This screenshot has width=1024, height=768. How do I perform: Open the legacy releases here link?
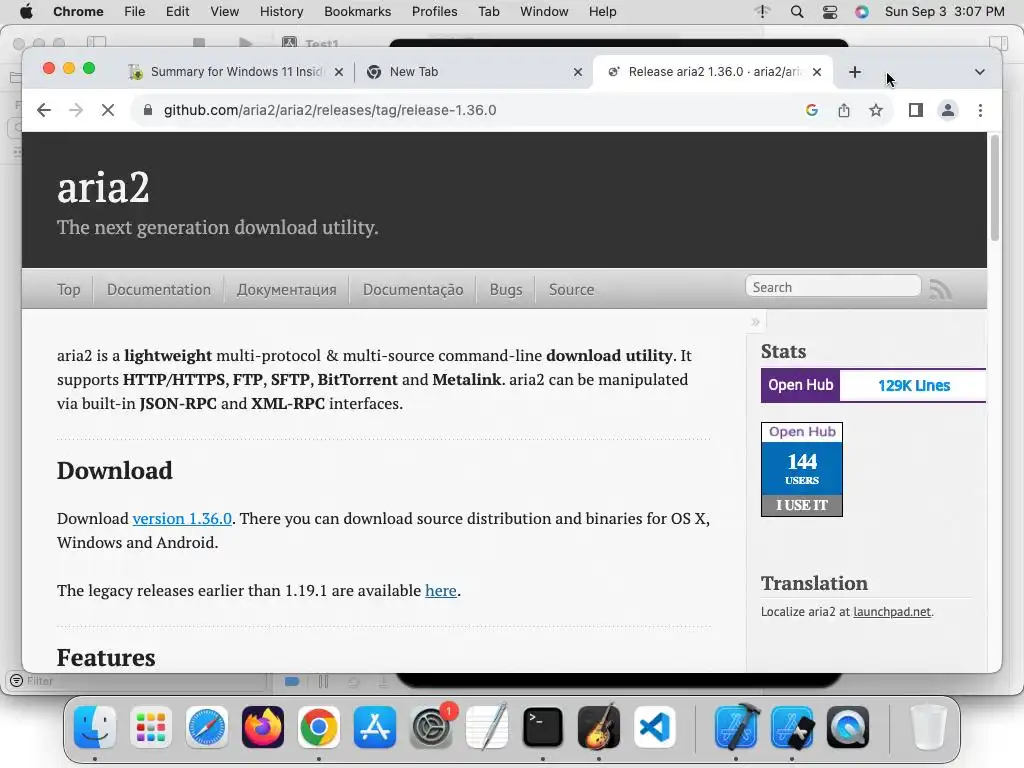tap(441, 590)
